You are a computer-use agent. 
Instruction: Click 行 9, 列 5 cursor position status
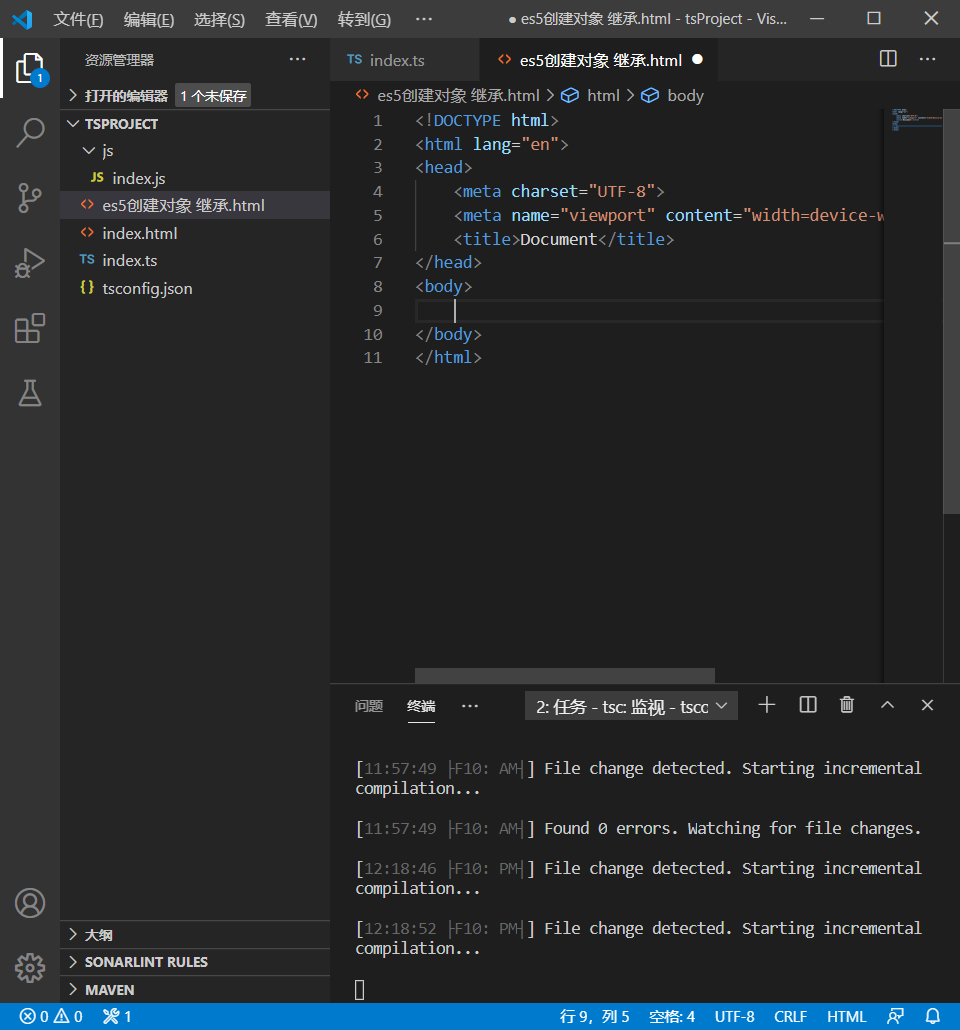coord(595,1017)
